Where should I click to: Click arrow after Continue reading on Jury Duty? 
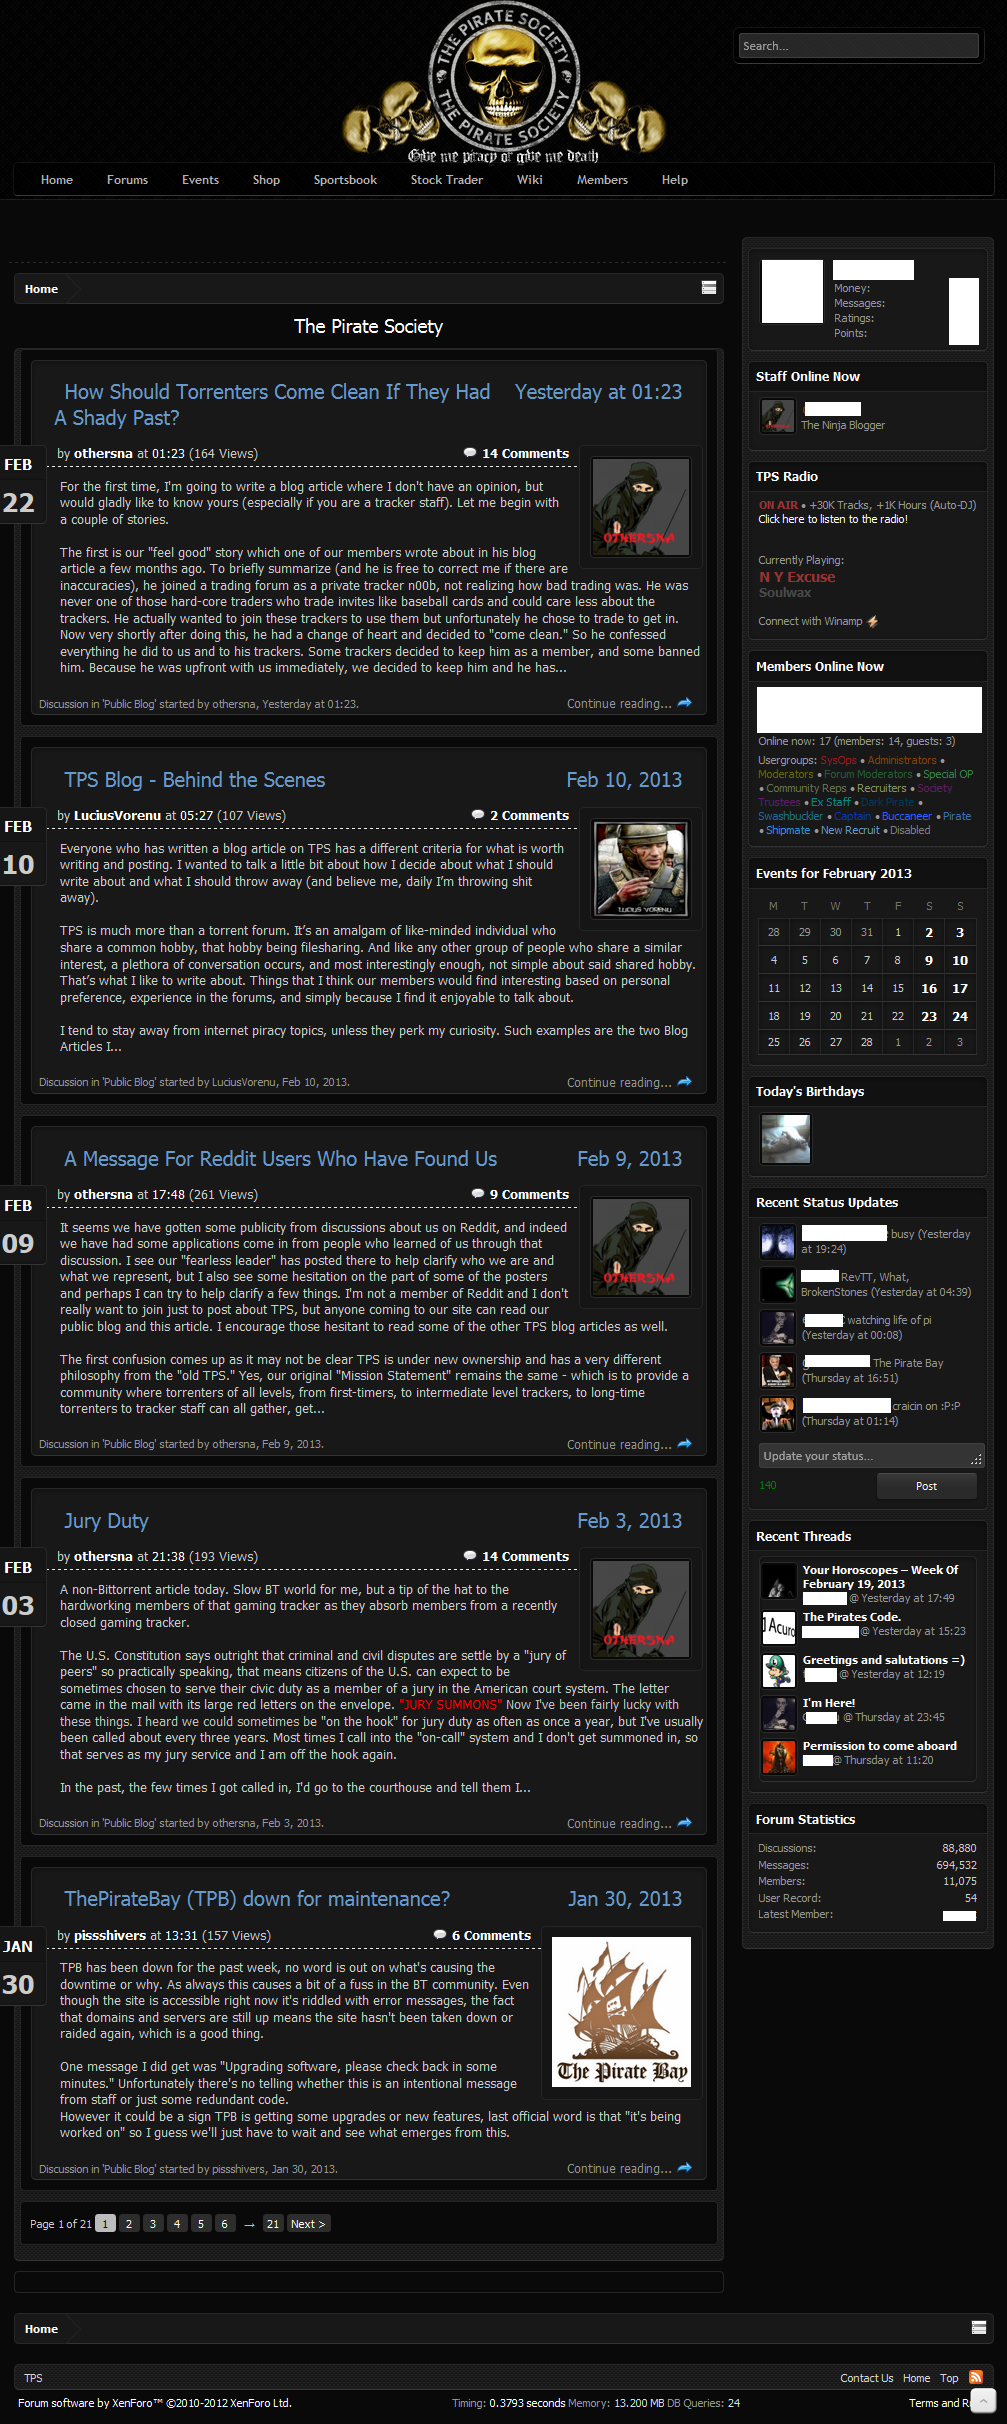tap(685, 1823)
